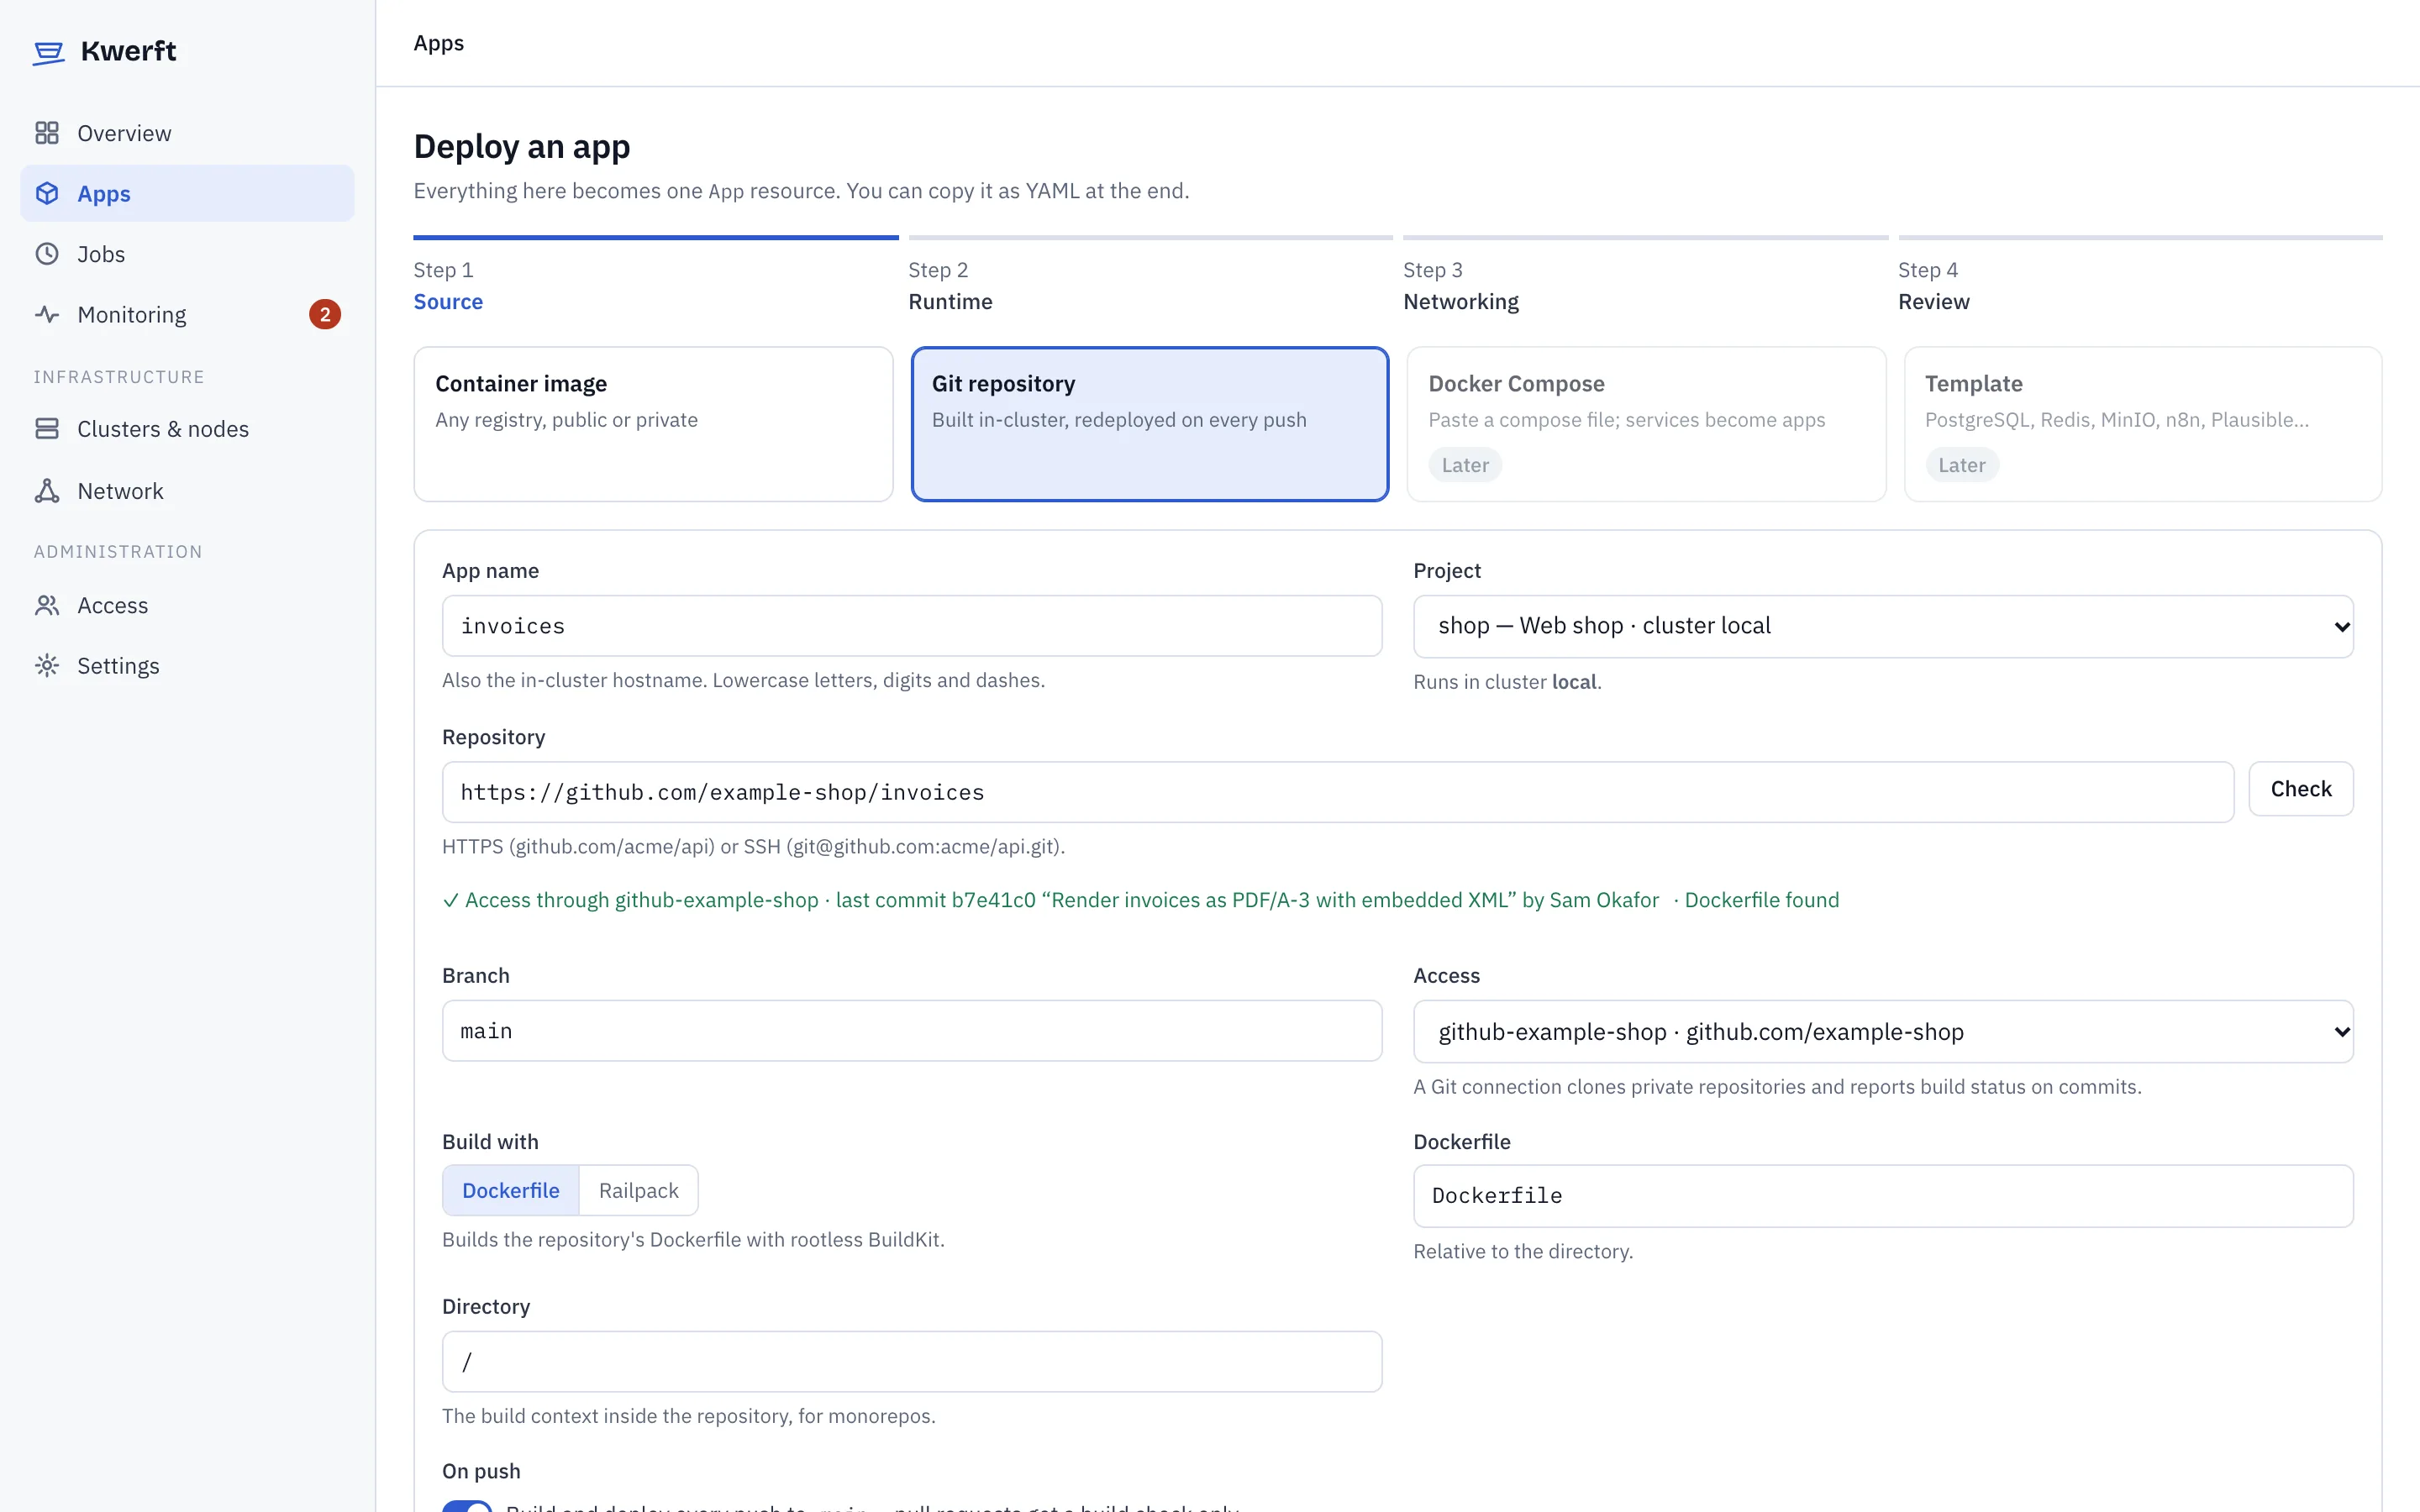Click the Settings gear icon
2420x1512 pixels.
click(47, 666)
